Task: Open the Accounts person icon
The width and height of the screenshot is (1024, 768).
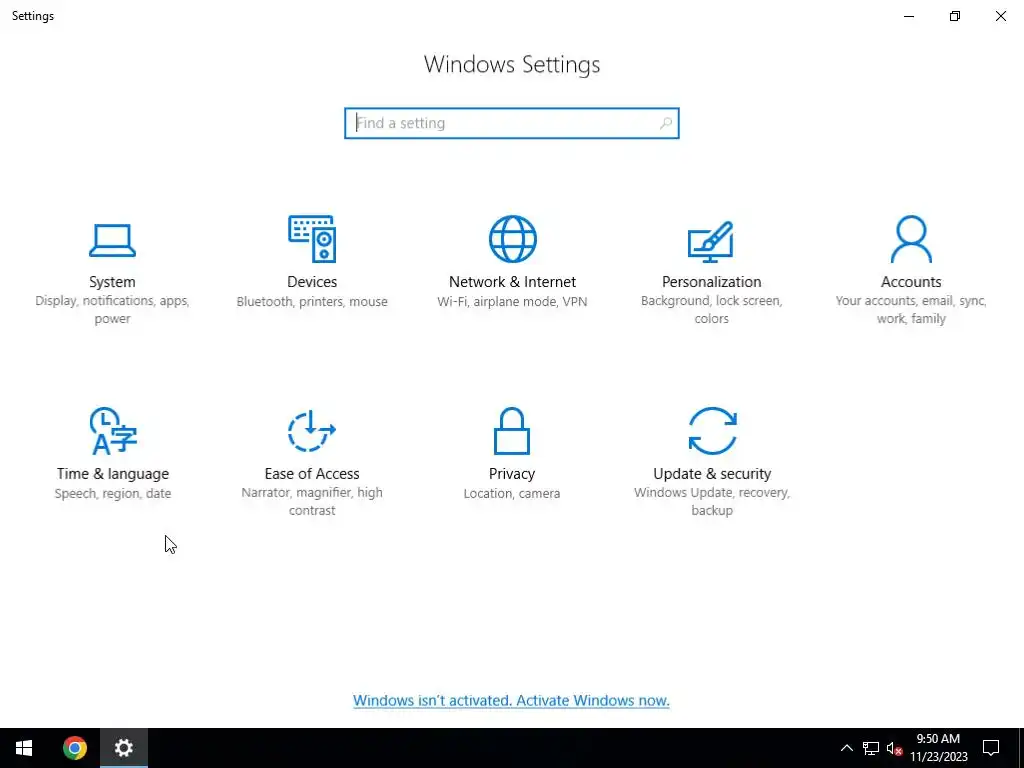Action: click(x=911, y=239)
